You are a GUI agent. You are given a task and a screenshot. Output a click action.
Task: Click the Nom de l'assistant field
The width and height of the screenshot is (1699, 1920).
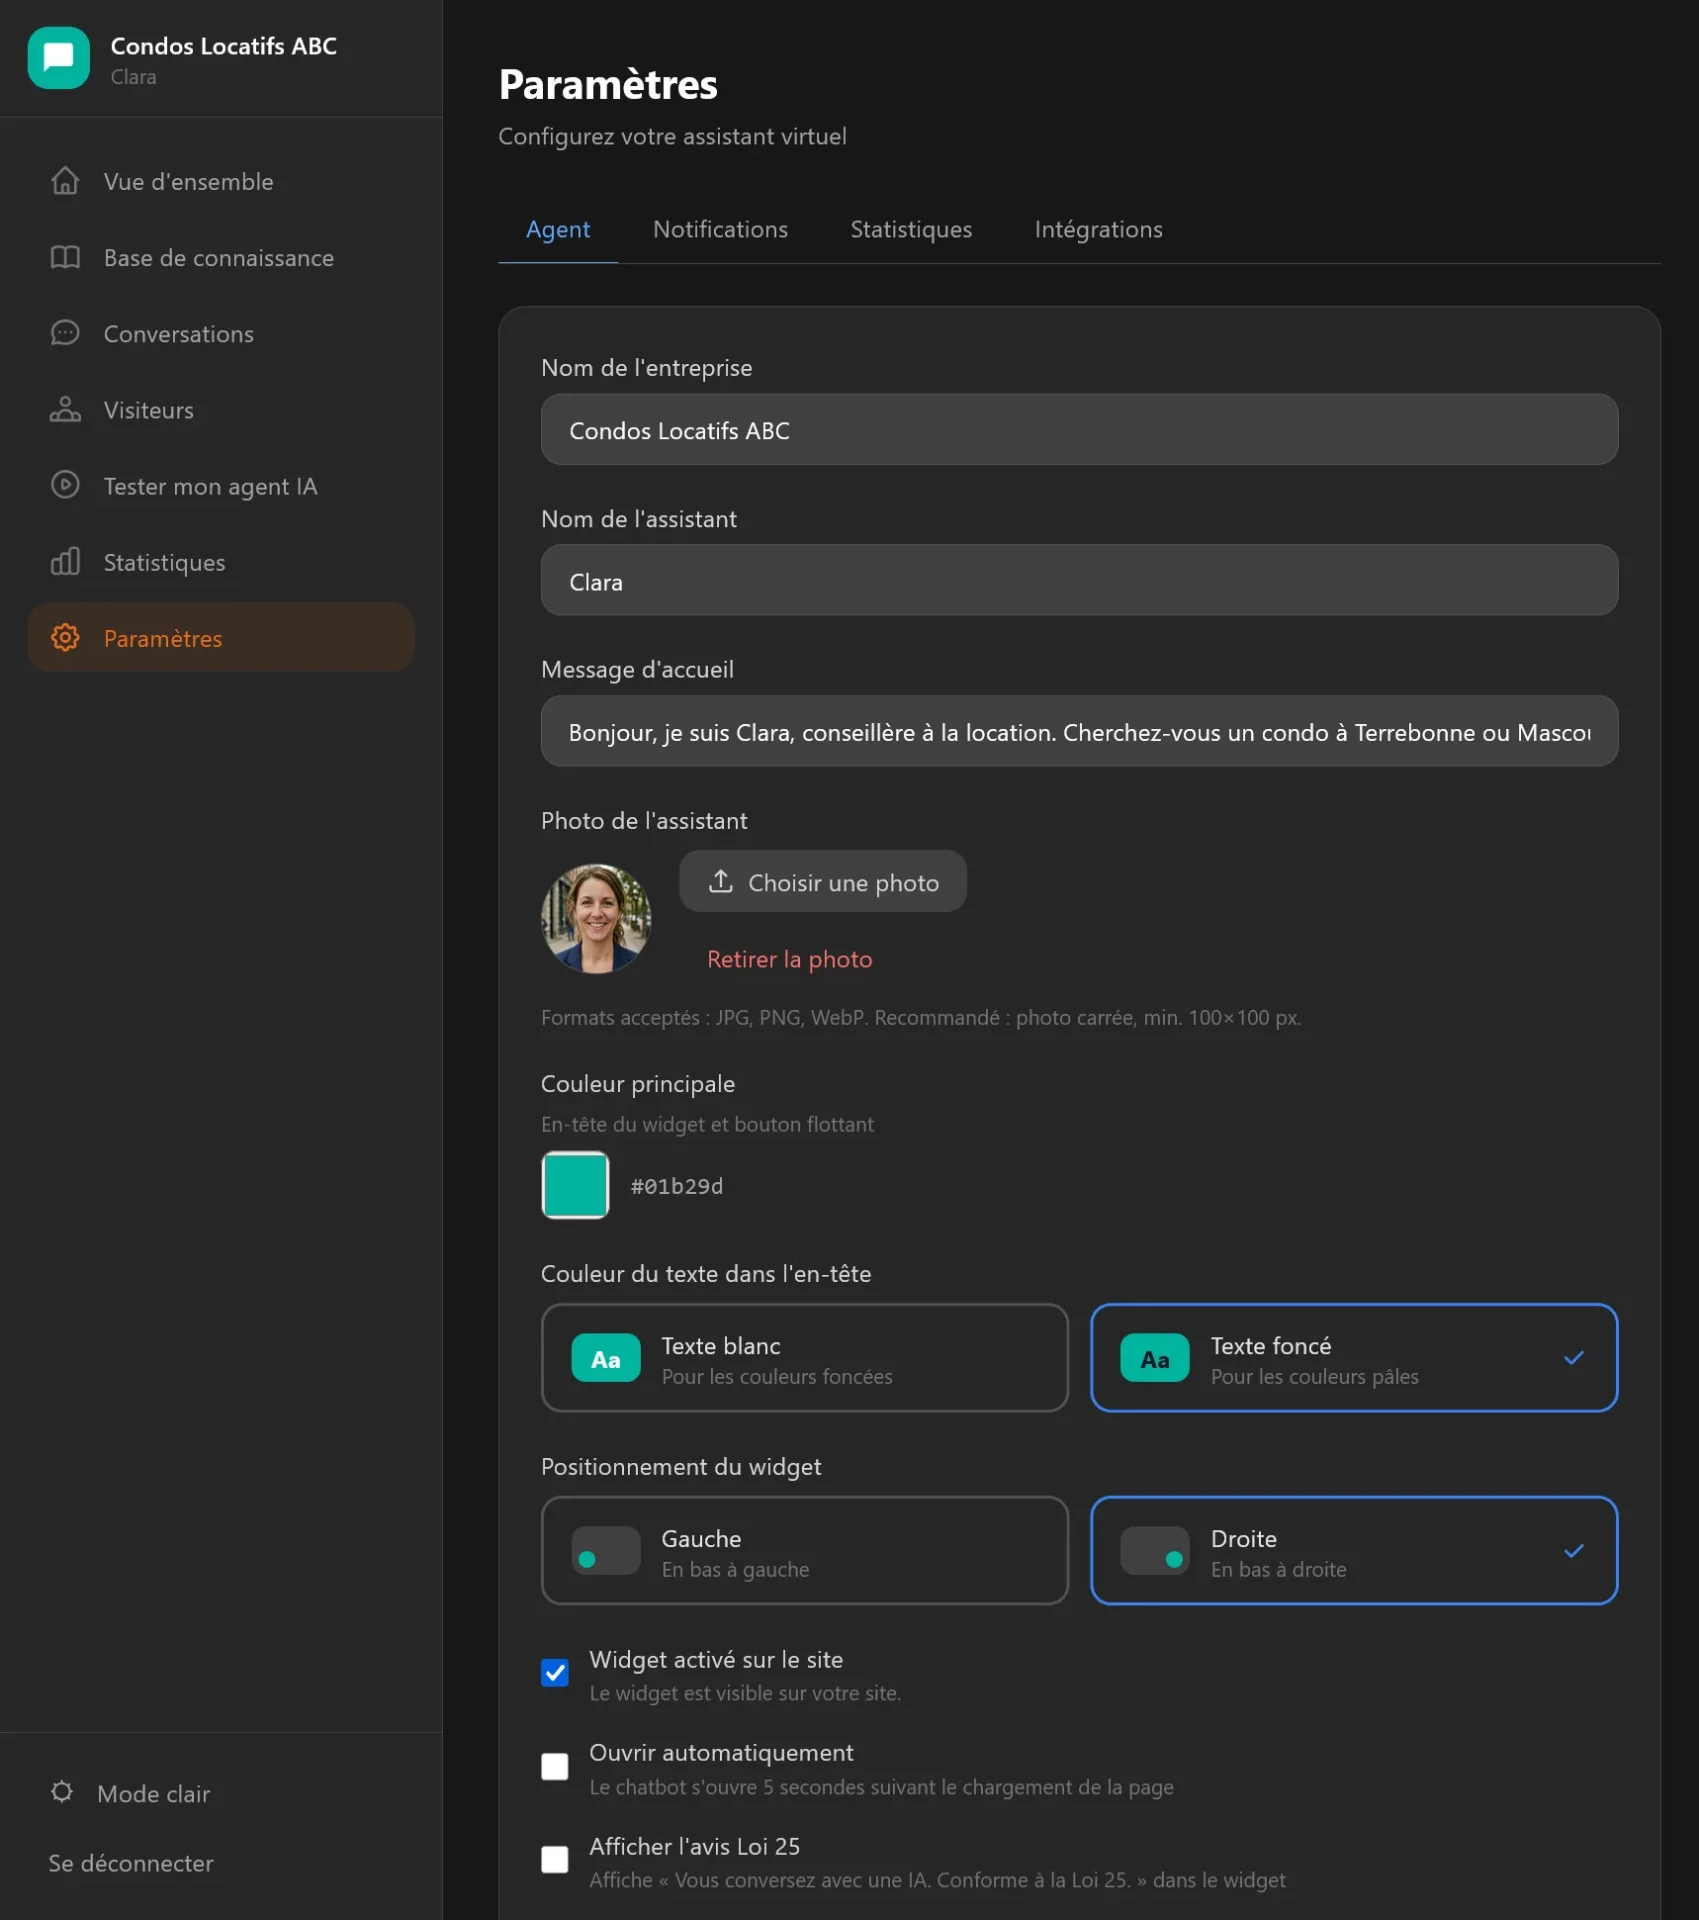(x=1079, y=581)
